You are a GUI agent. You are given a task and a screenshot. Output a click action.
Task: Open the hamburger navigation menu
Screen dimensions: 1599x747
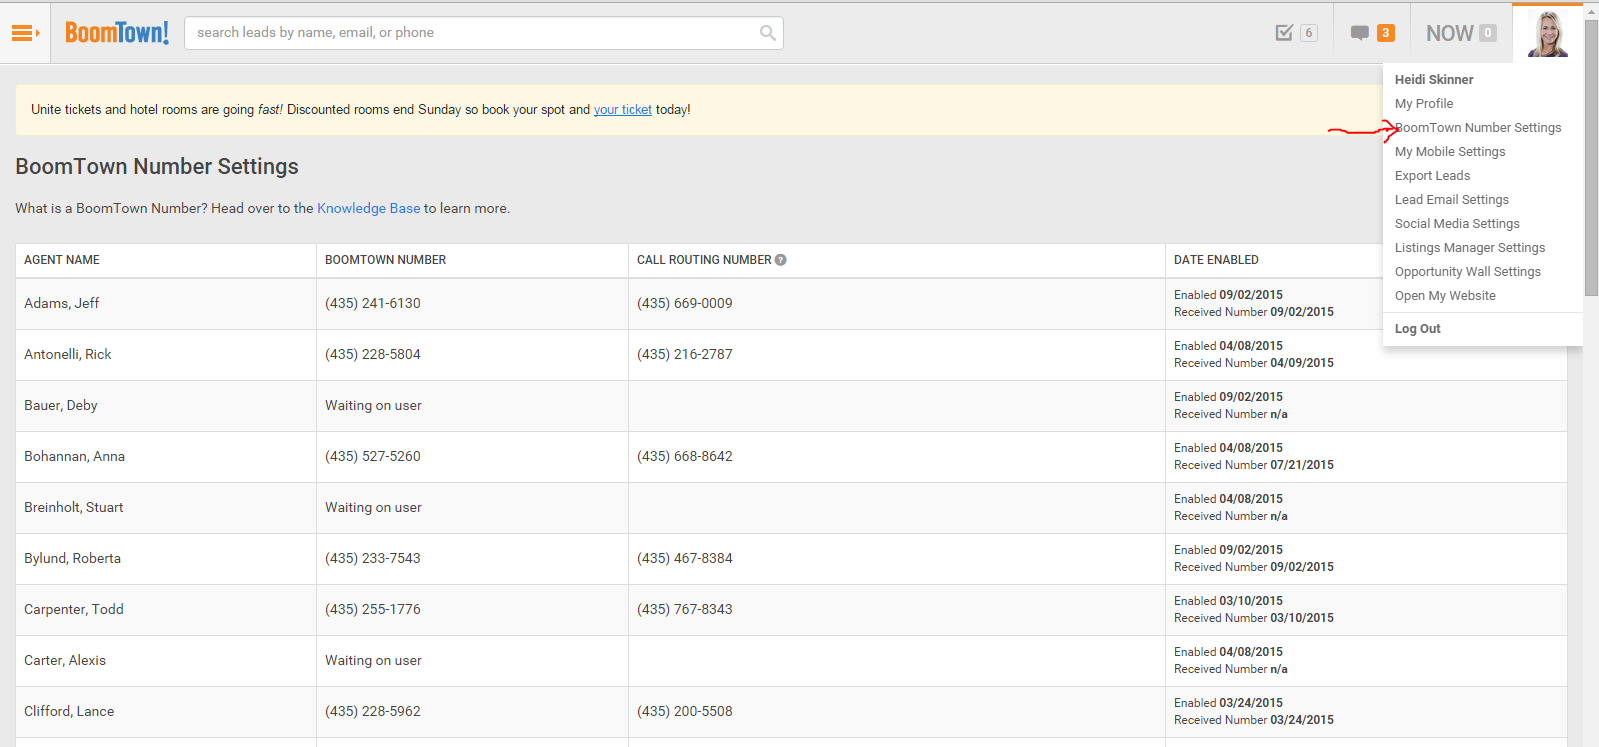25,33
